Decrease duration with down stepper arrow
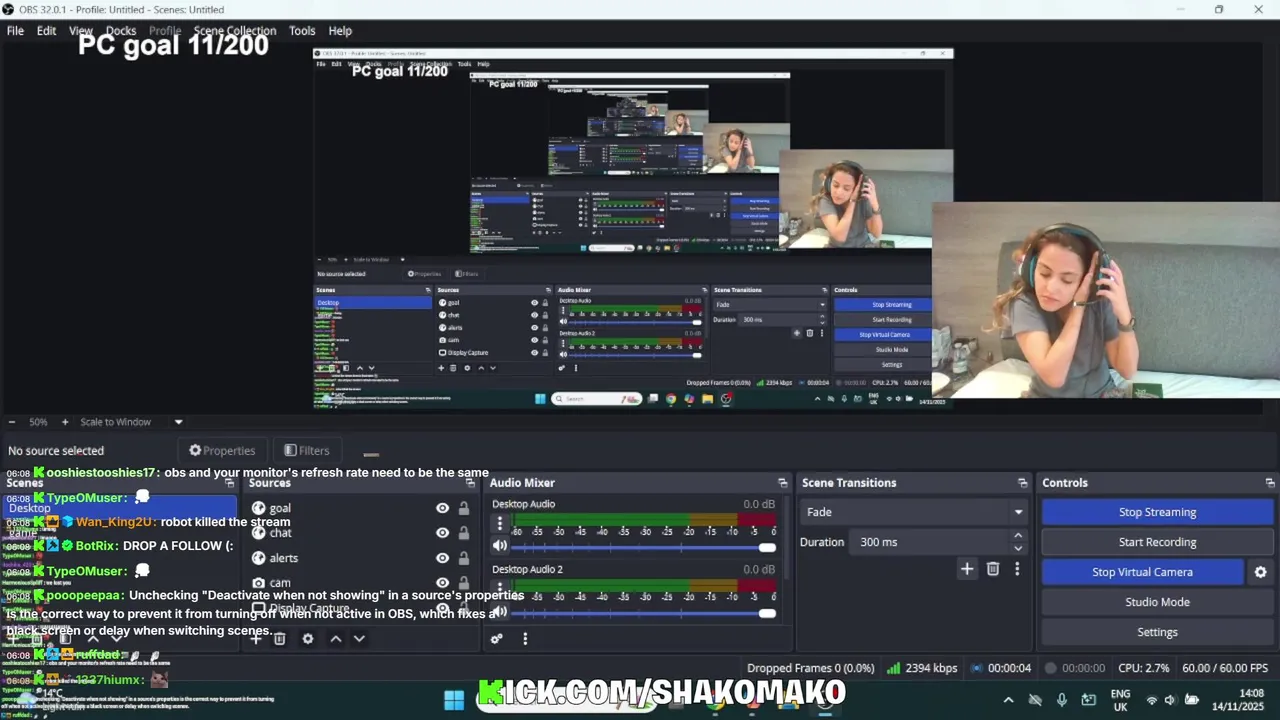 [x=1018, y=548]
